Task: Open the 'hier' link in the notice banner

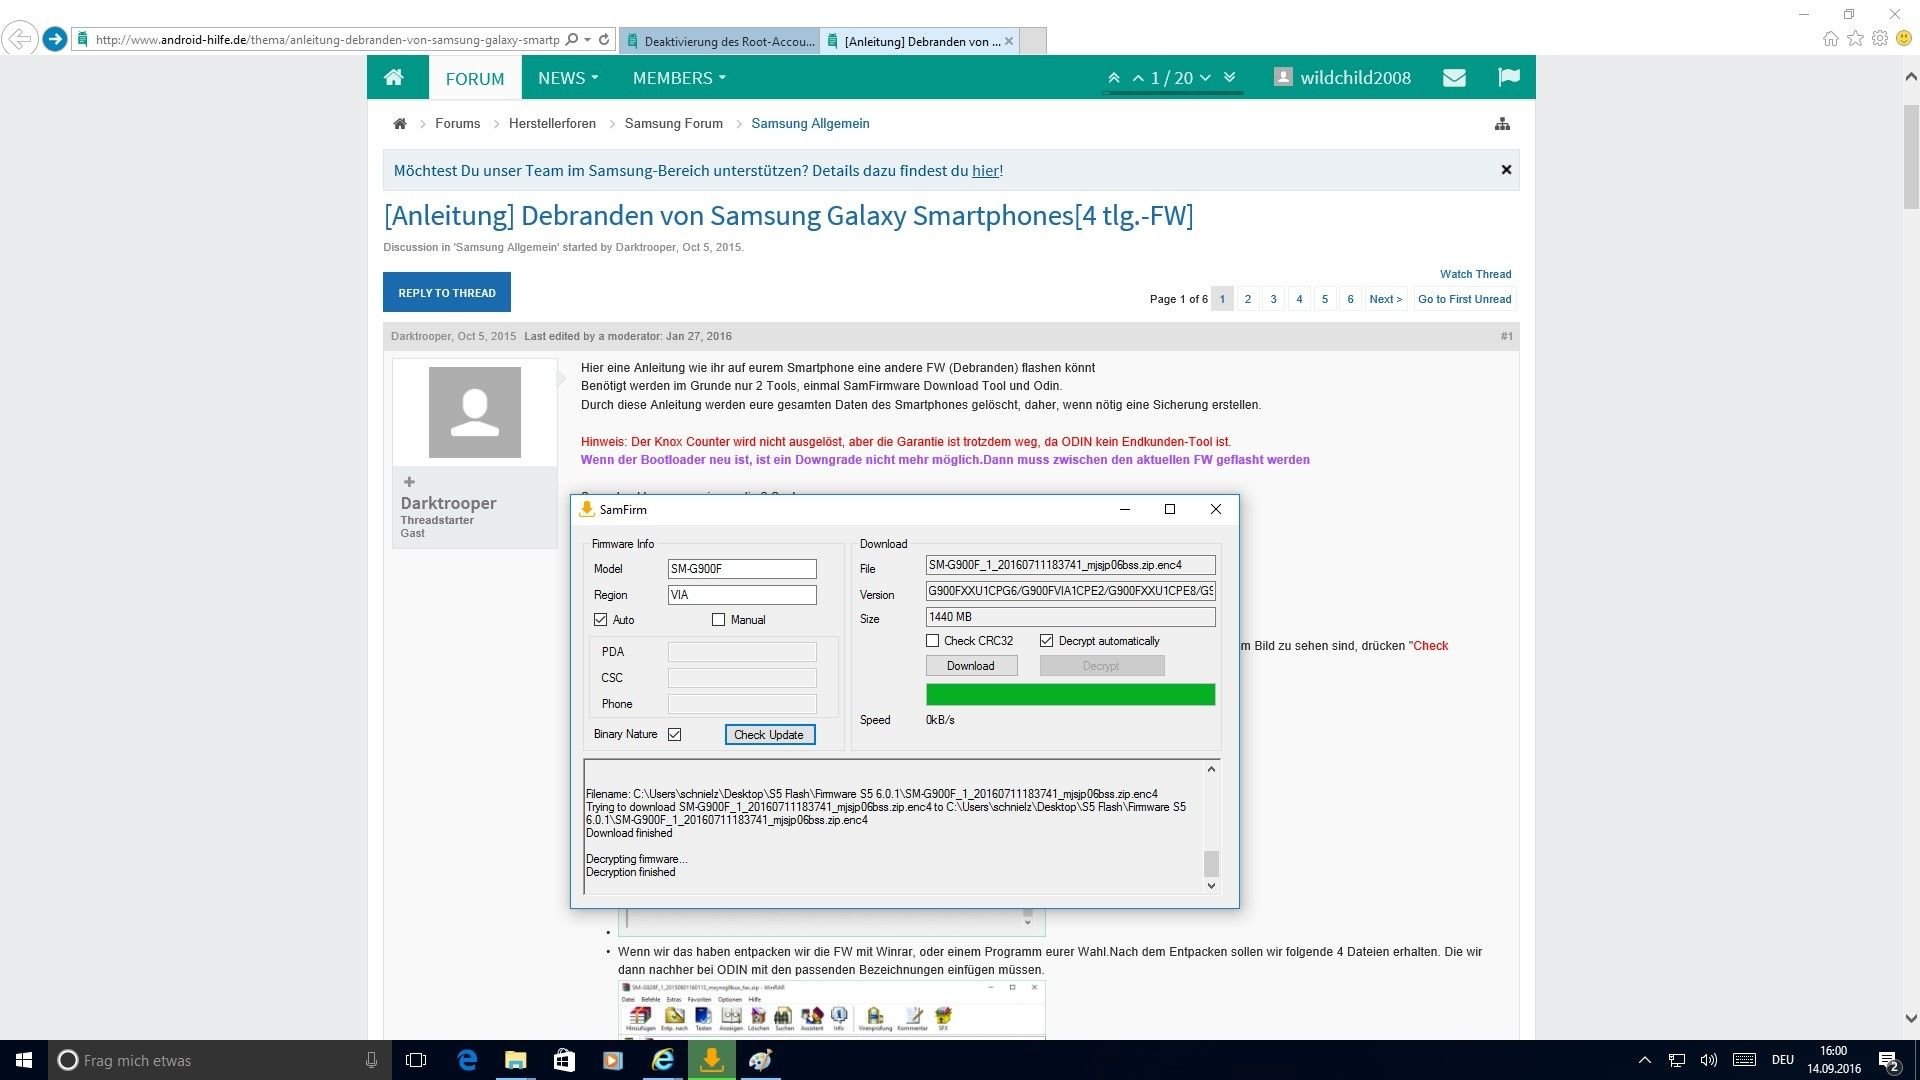Action: pyautogui.click(x=985, y=171)
